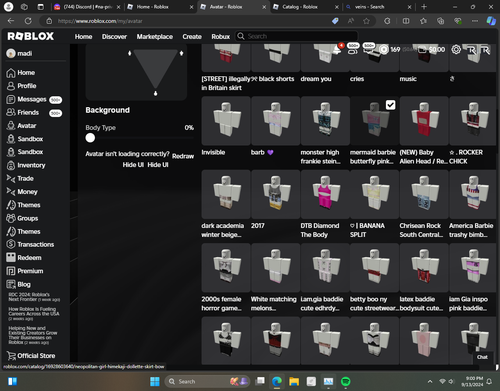Image resolution: width=500 pixels, height=391 pixels.
Task: Open Premium in the sidebar
Action: [x=25, y=271]
